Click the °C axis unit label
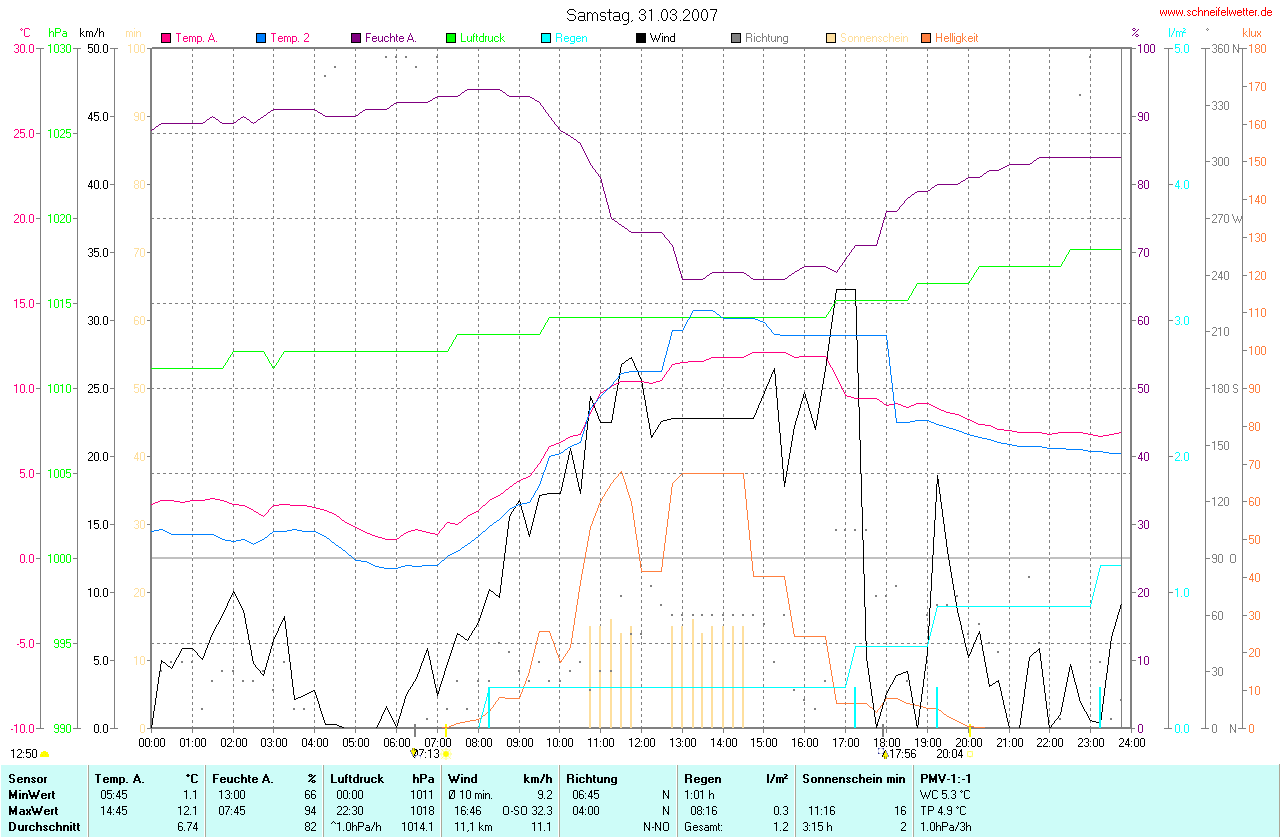Screen dimensions: 1280x837 25,33
